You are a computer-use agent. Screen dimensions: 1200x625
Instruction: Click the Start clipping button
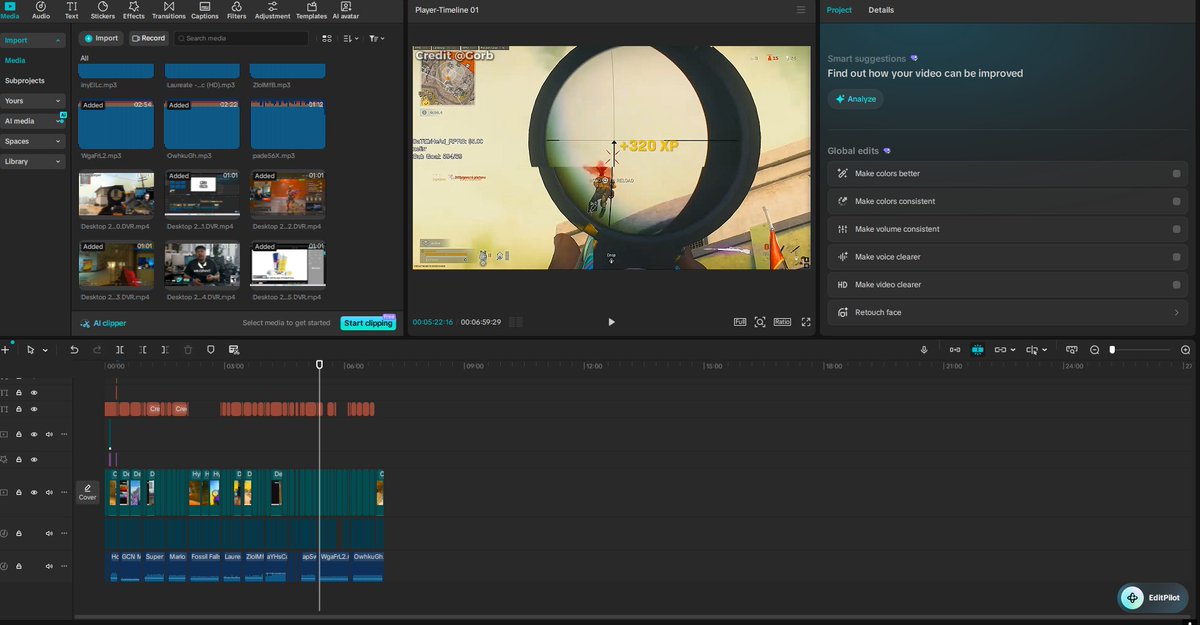[368, 323]
